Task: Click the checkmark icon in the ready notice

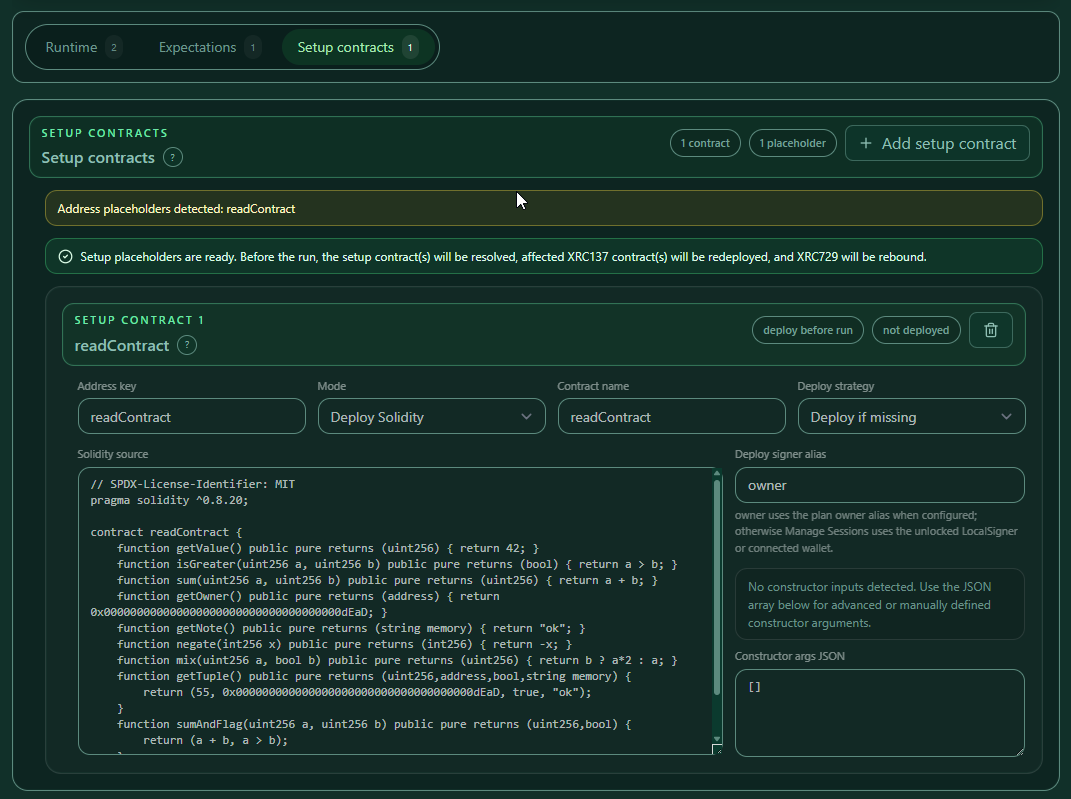Action: click(x=66, y=257)
